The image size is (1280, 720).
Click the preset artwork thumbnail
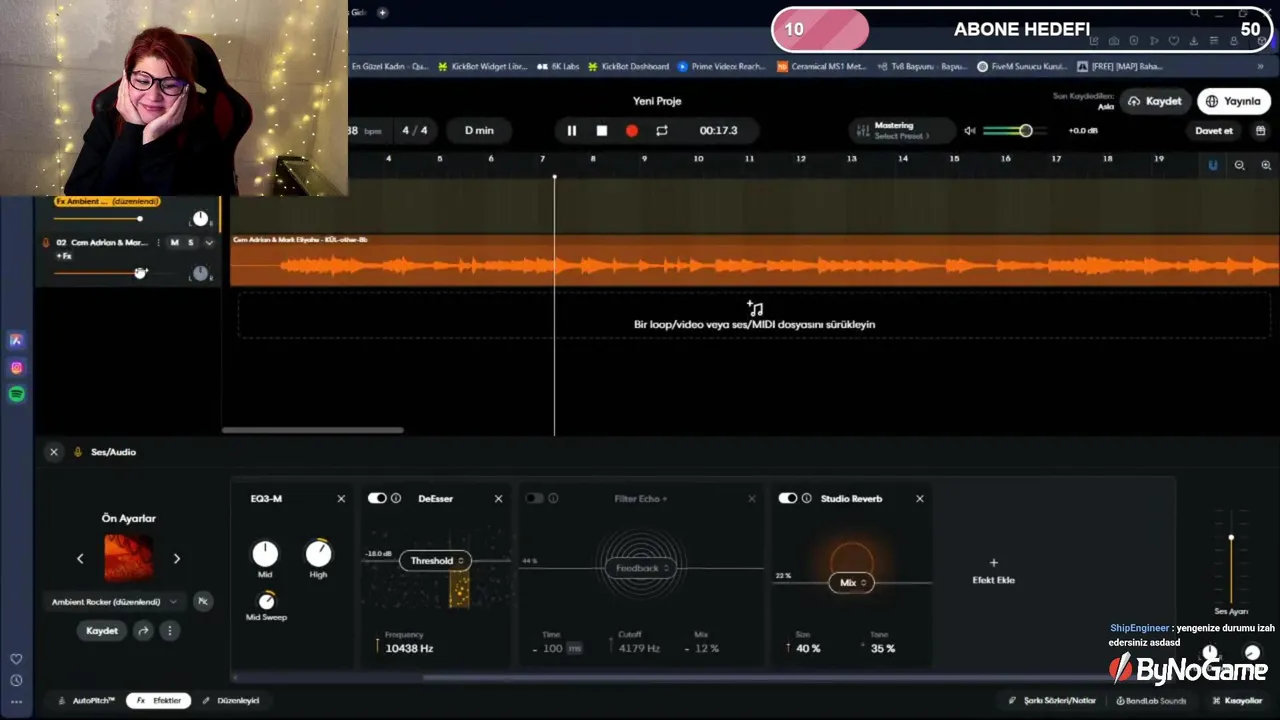[x=129, y=558]
